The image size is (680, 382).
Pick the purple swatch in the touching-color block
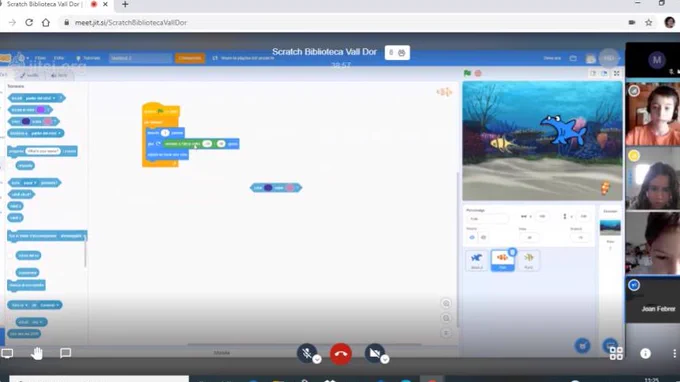pyautogui.click(x=40, y=110)
